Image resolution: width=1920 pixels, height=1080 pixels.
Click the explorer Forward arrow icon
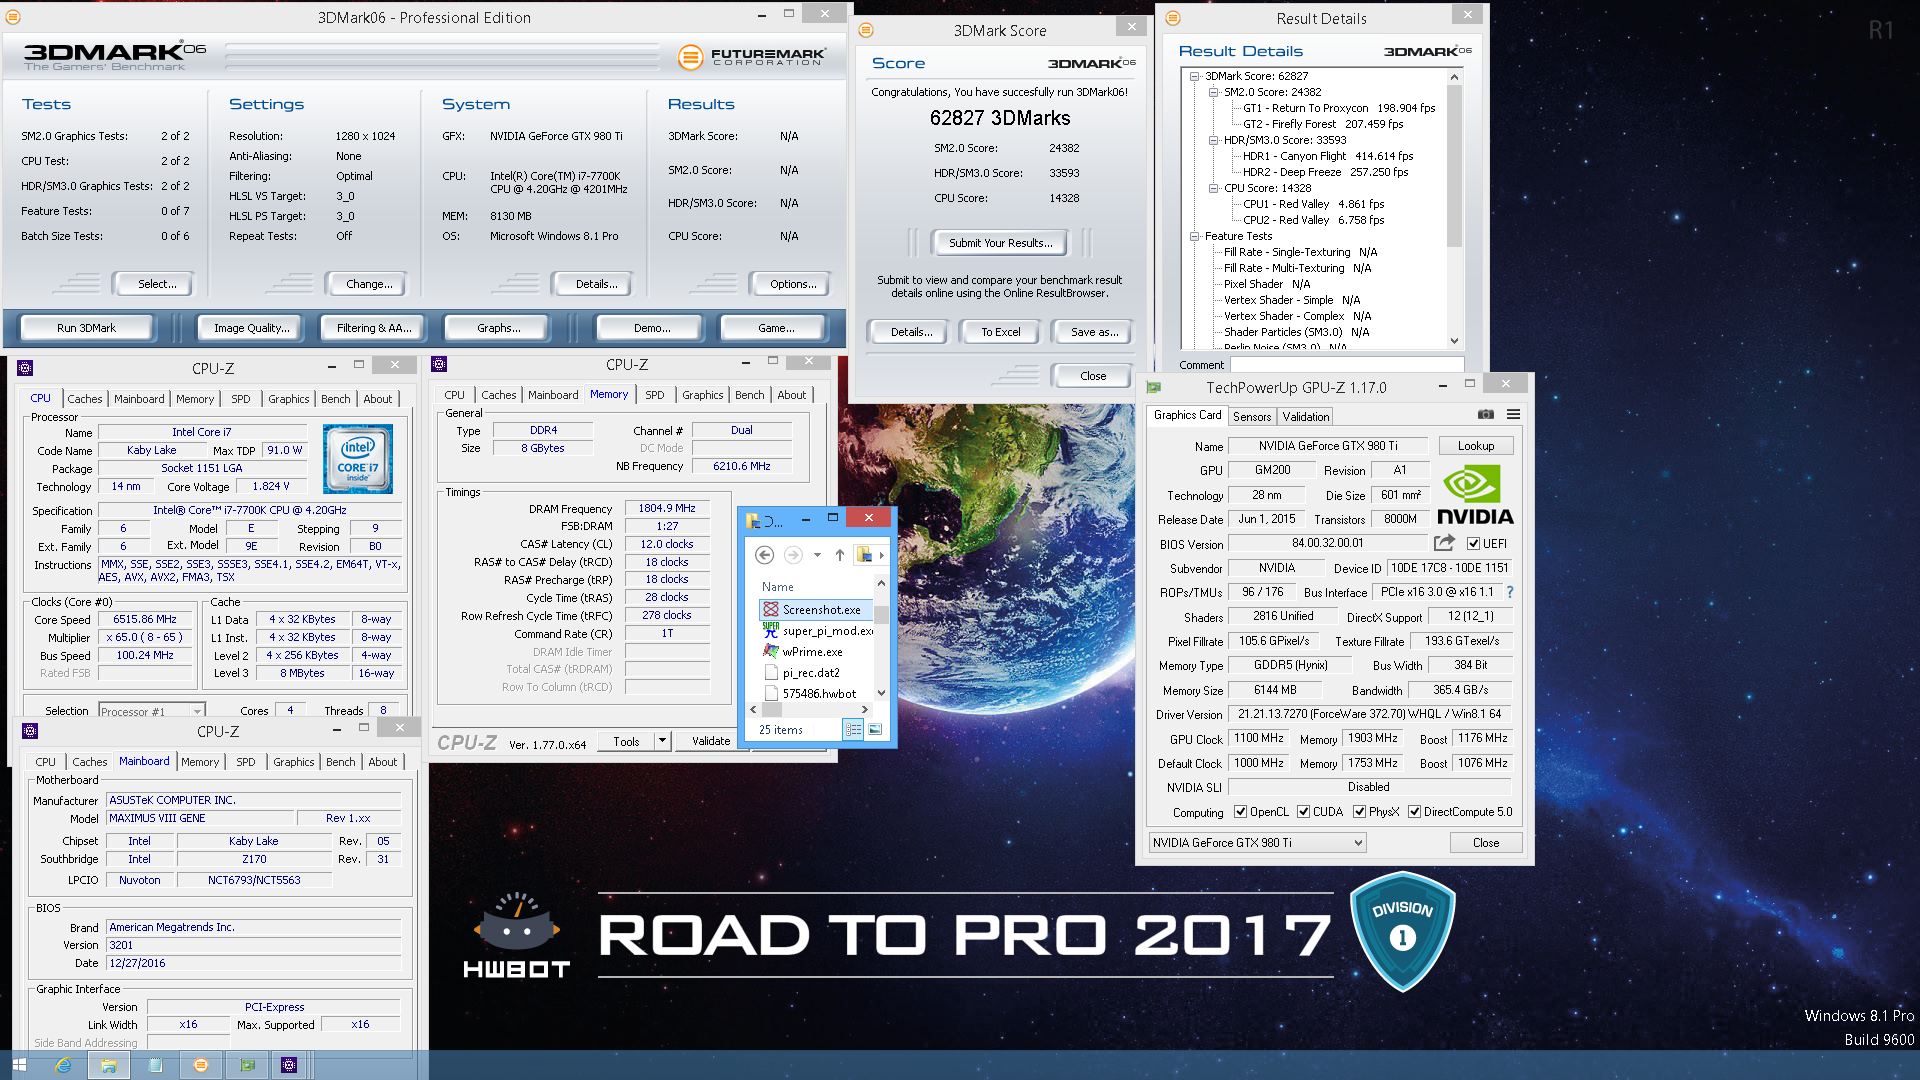793,555
